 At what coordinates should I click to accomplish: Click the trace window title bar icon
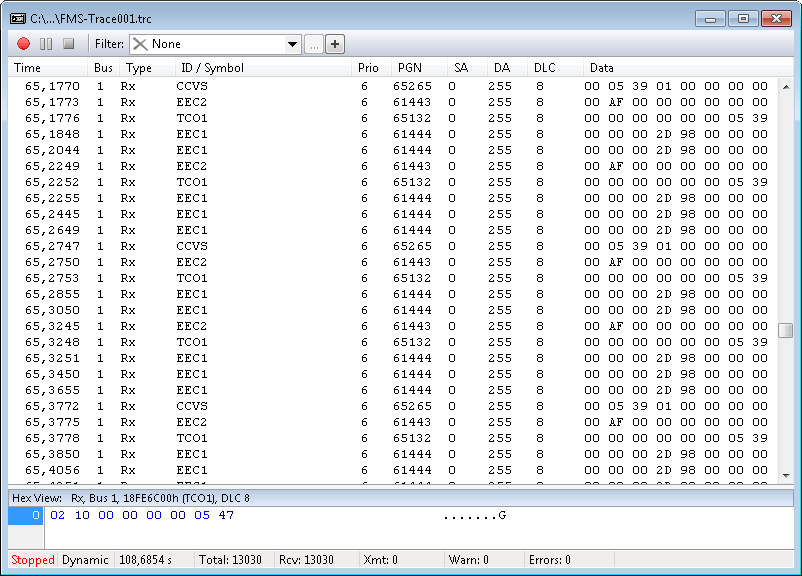pos(18,19)
